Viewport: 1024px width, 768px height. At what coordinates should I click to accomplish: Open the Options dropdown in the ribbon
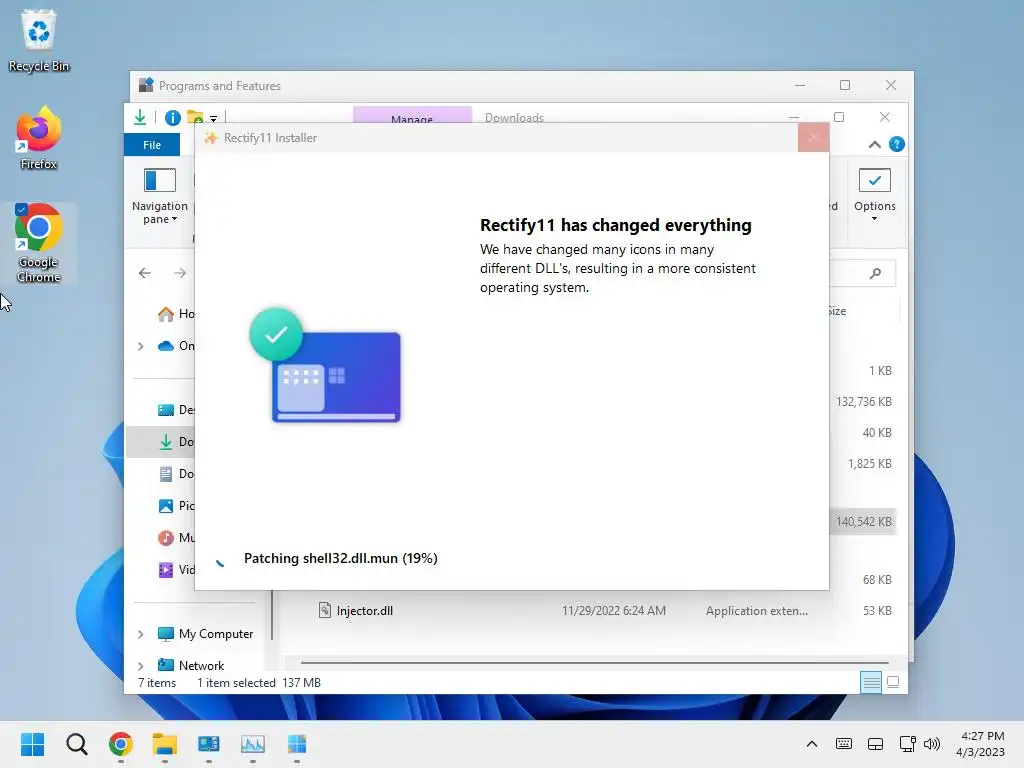pyautogui.click(x=874, y=196)
